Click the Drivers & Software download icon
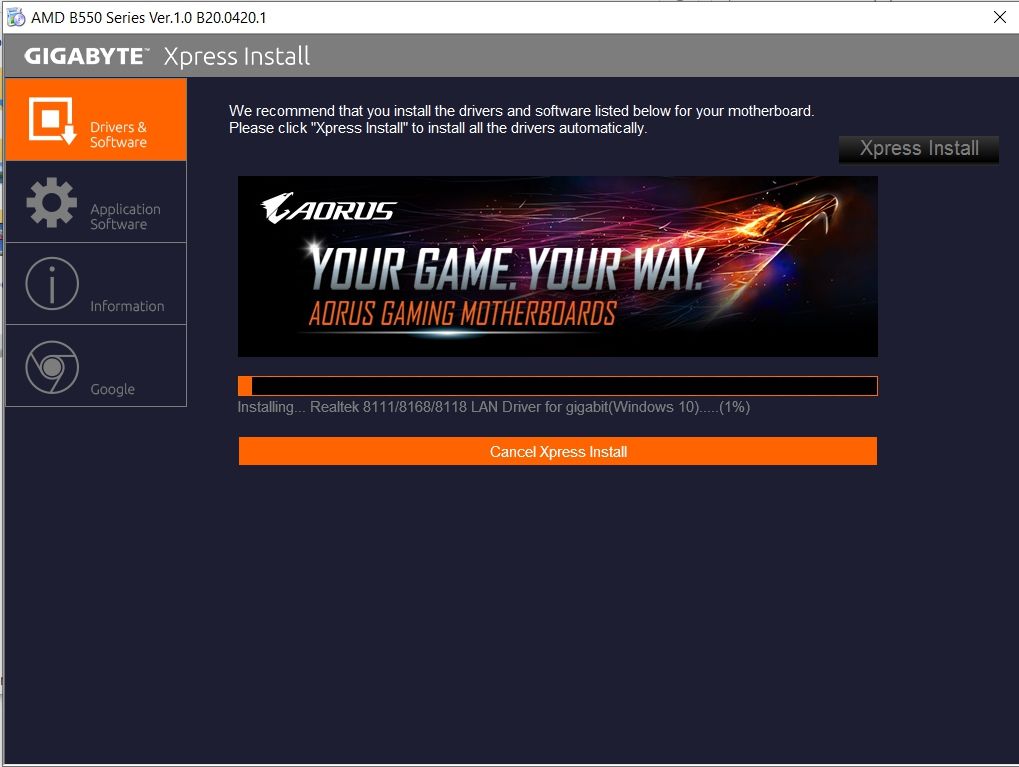 click(52, 120)
